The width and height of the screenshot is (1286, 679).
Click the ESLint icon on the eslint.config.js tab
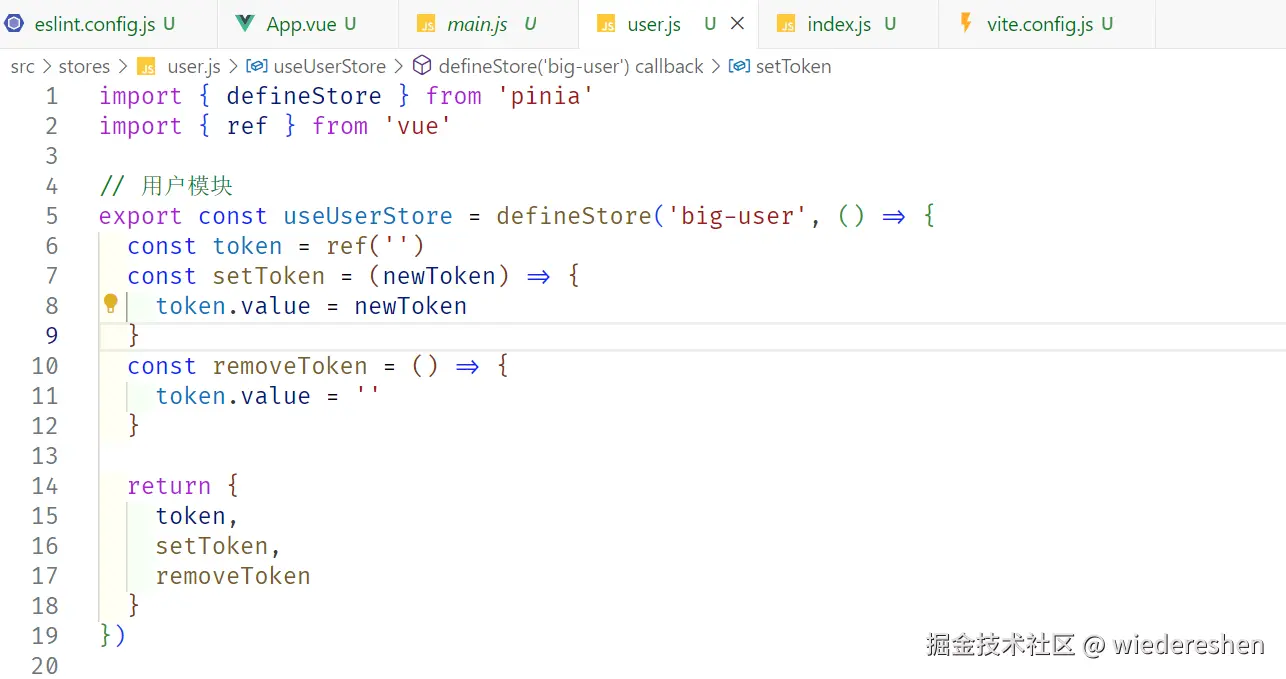pyautogui.click(x=15, y=24)
